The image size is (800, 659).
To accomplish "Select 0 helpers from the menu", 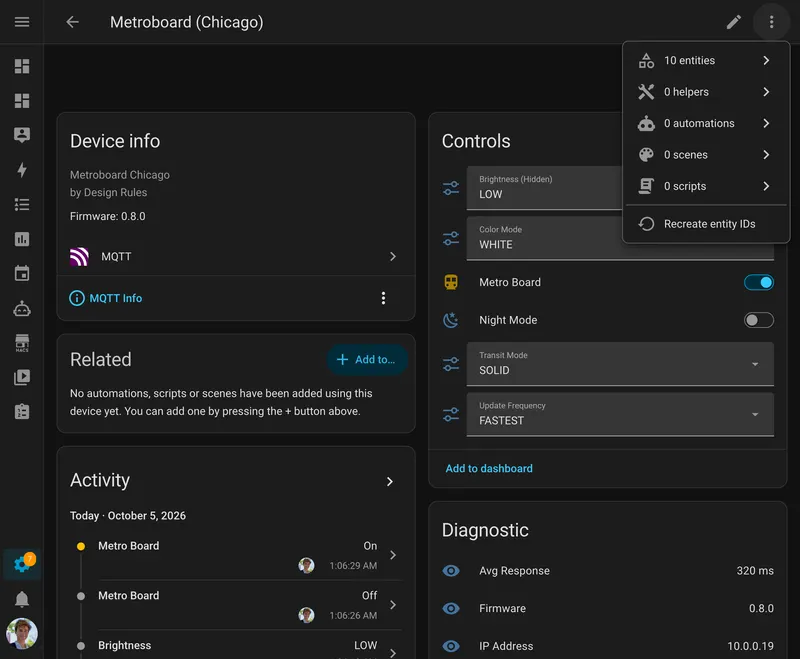I will pos(706,92).
